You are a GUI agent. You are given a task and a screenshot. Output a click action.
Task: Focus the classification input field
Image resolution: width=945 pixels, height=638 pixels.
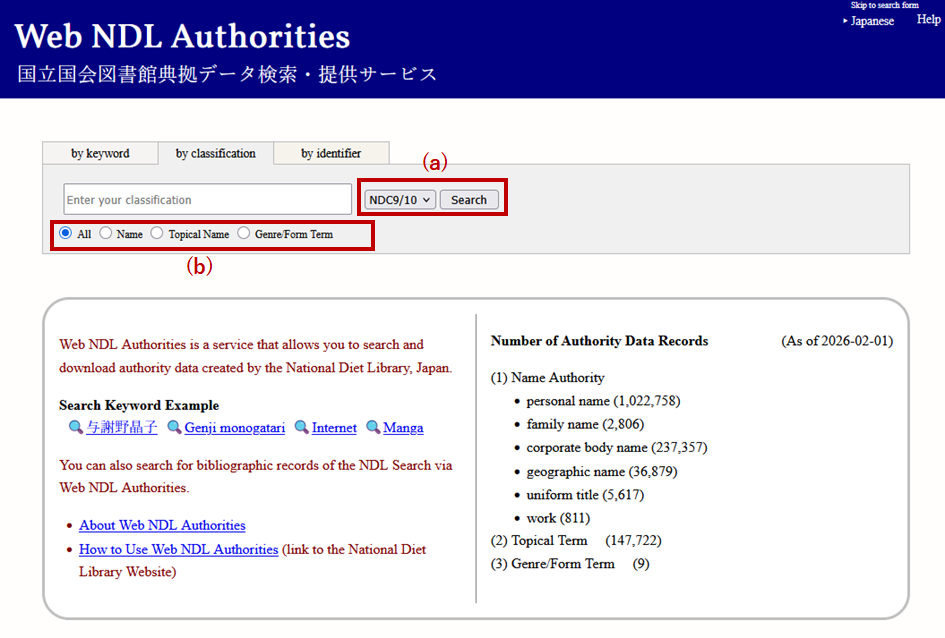(x=208, y=200)
